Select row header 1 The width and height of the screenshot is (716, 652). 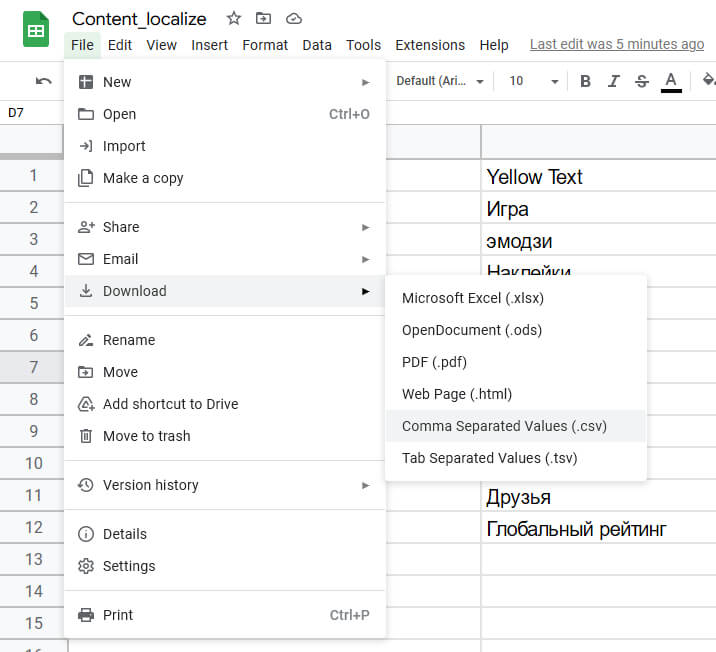[x=32, y=176]
